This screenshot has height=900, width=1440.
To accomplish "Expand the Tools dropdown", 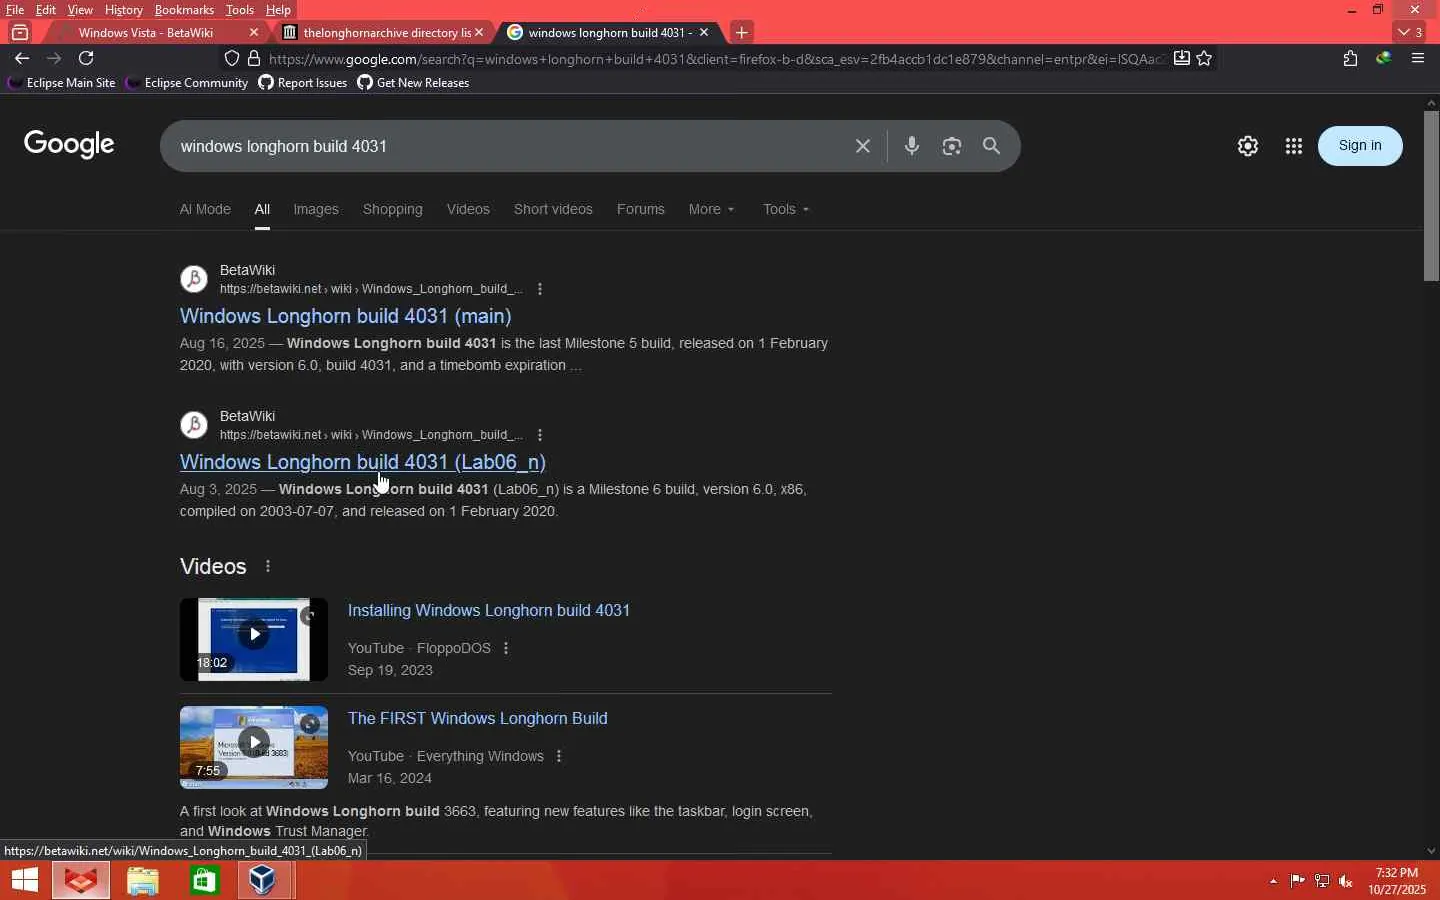I will 786,209.
